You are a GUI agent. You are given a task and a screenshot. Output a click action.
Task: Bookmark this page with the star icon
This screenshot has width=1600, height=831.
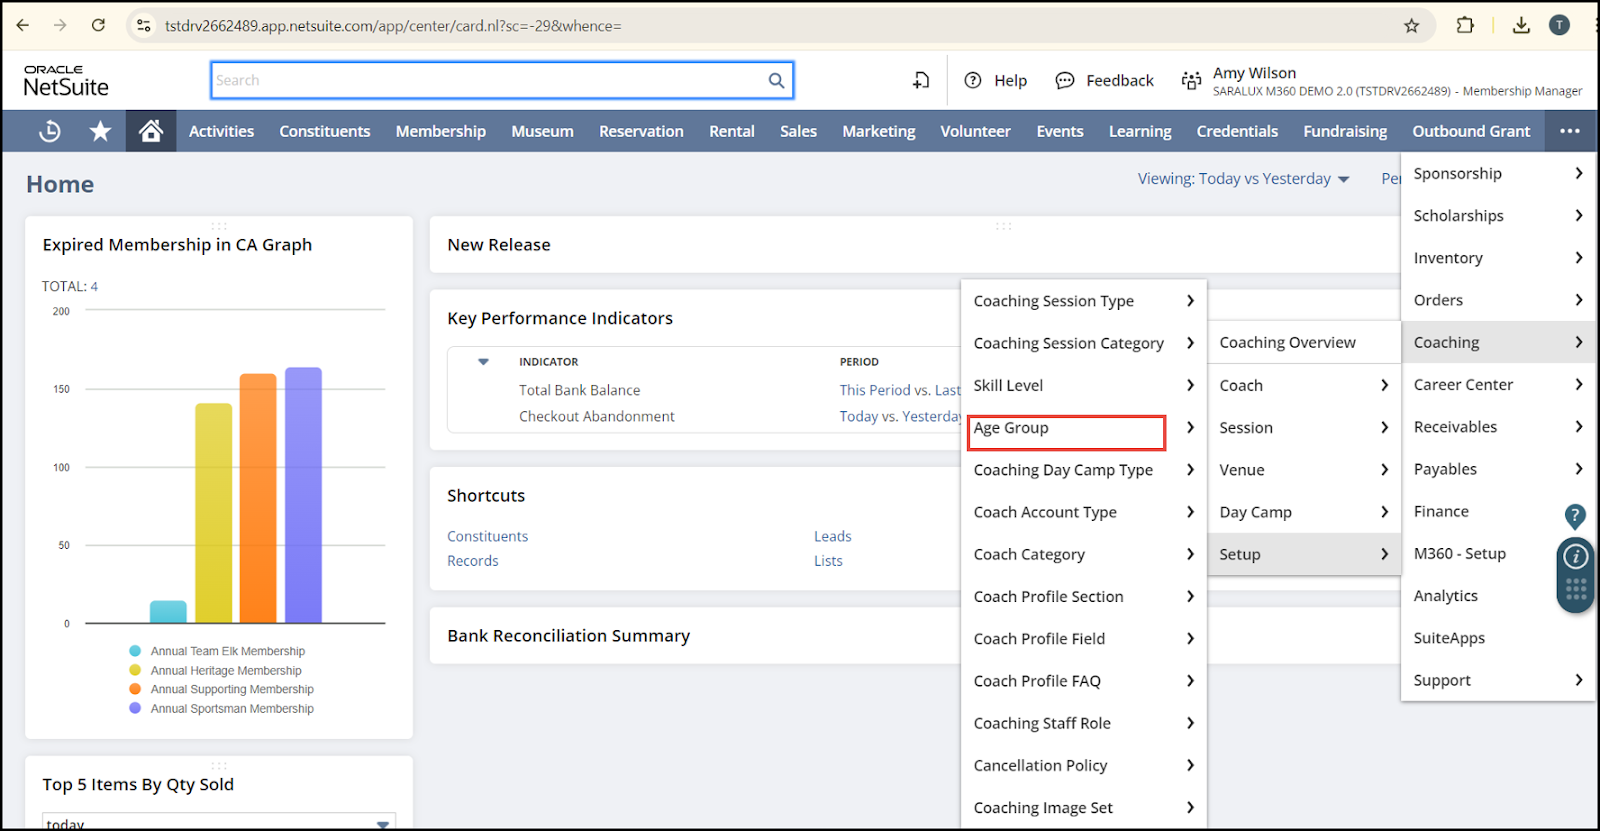point(1411,26)
